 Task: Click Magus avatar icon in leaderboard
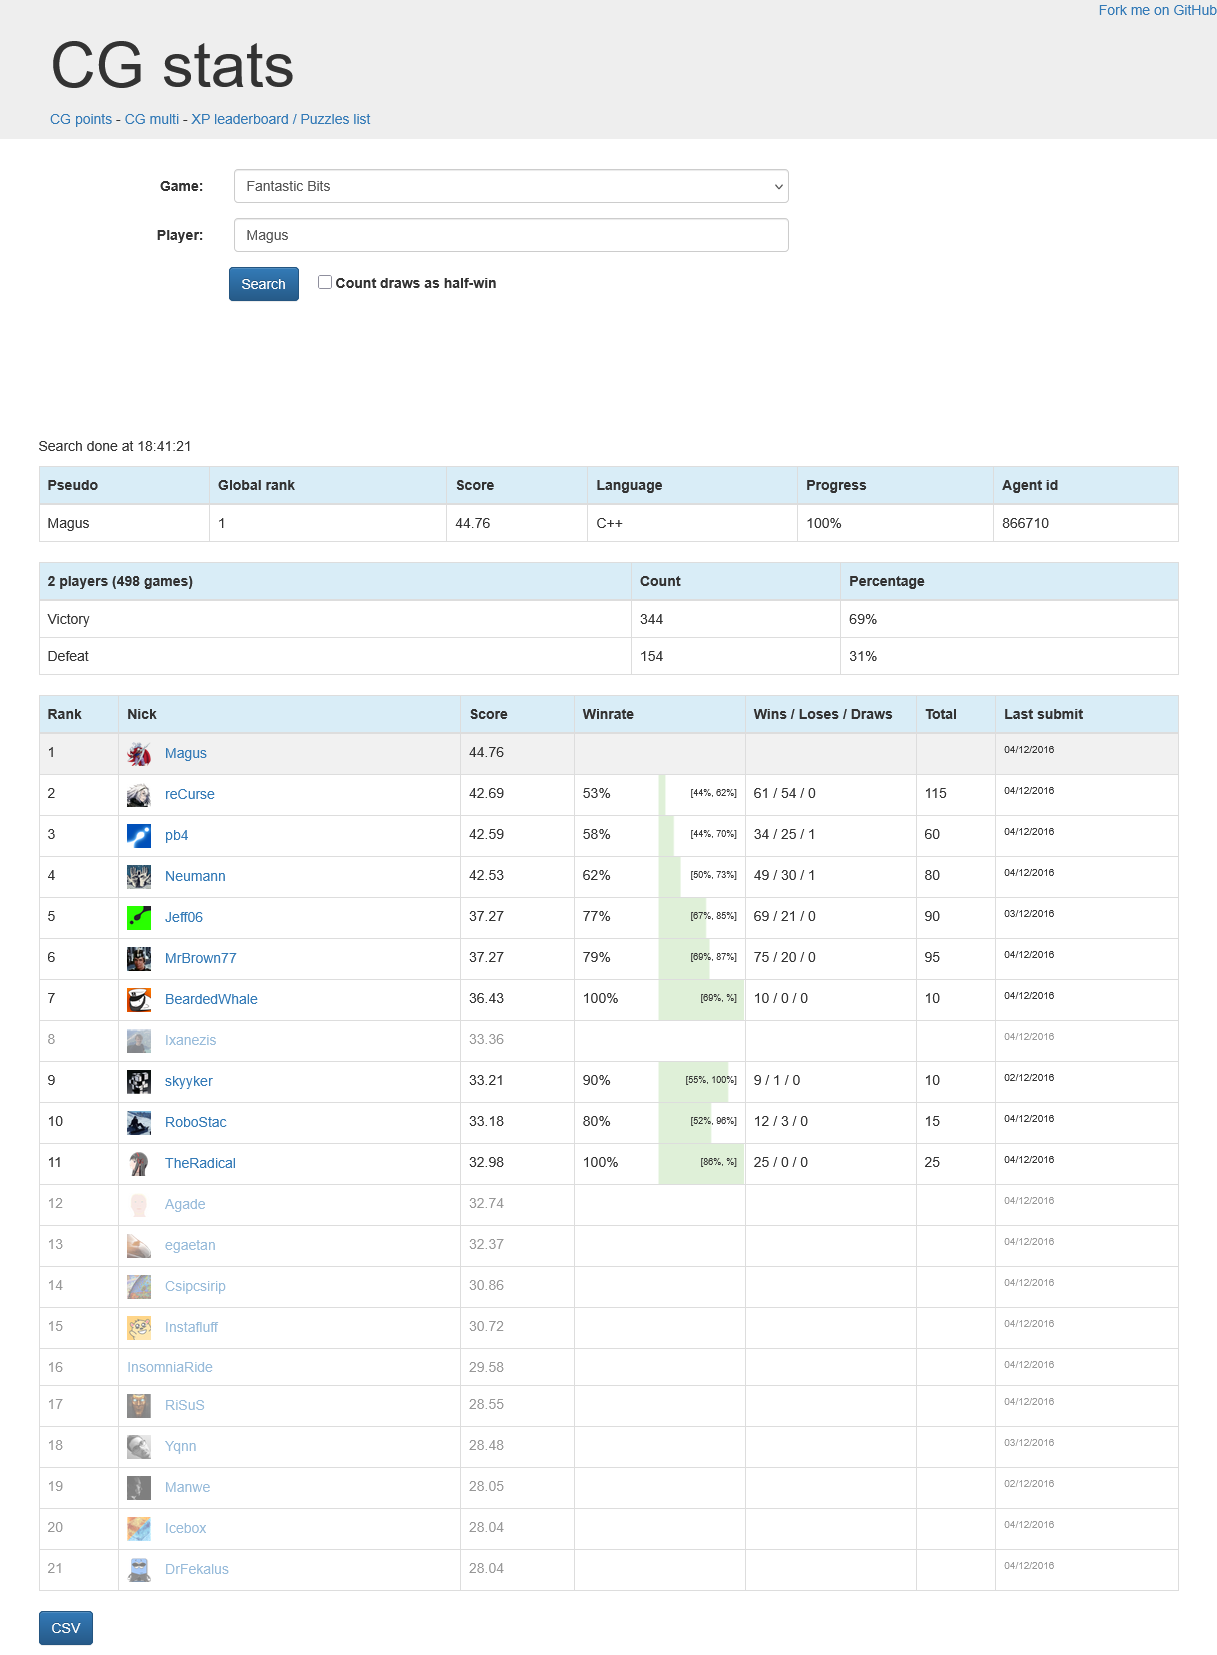[139, 754]
